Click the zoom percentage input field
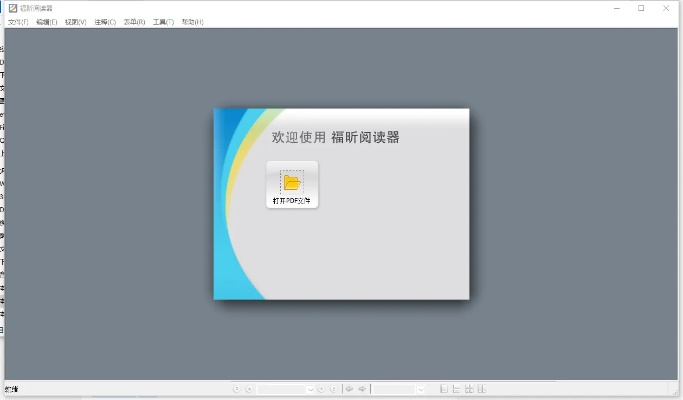Screen dimensions: 683x400 (x=394, y=389)
